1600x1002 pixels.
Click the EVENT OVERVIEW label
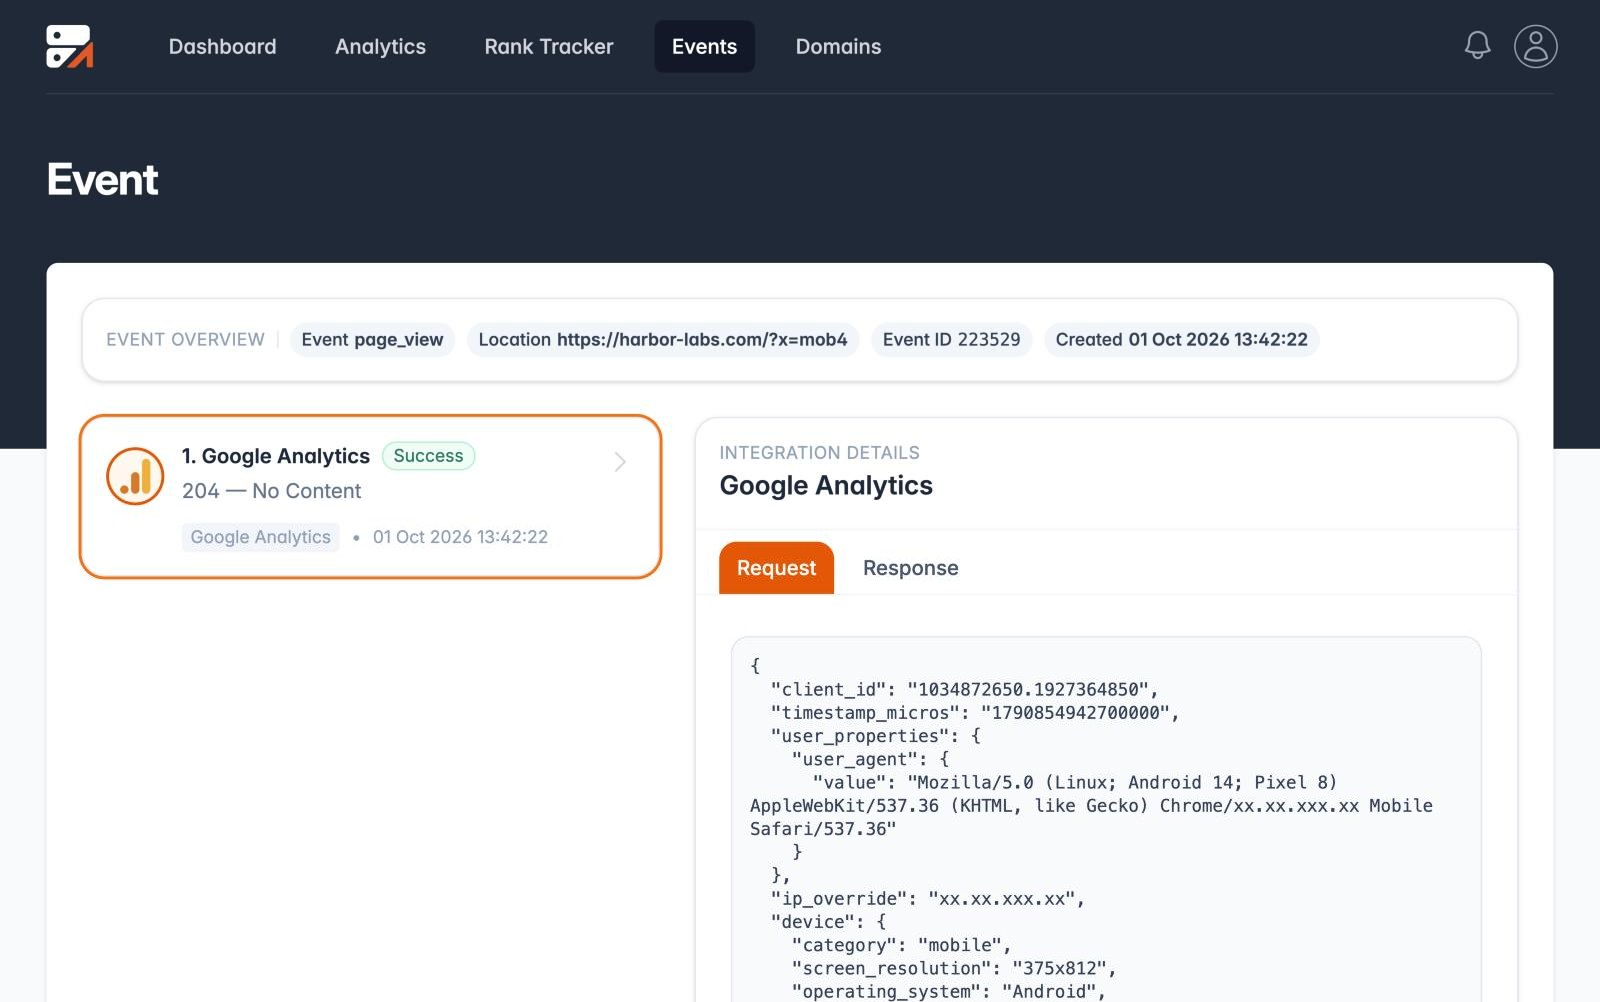tap(185, 340)
